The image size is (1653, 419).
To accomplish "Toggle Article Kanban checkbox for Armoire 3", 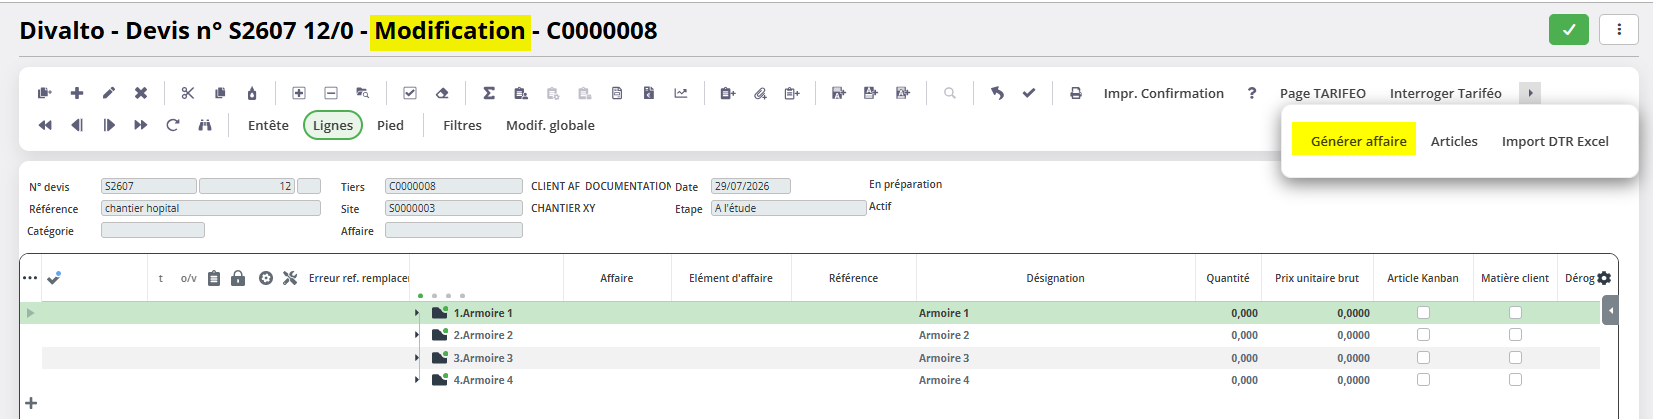I will click(1423, 358).
